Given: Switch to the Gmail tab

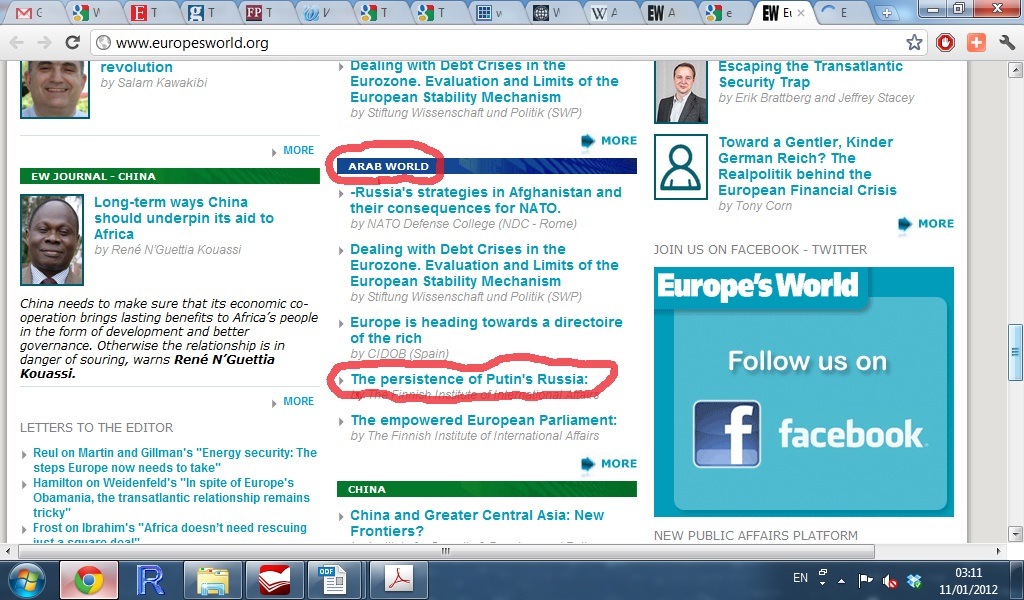Looking at the screenshot, I should 30,13.
